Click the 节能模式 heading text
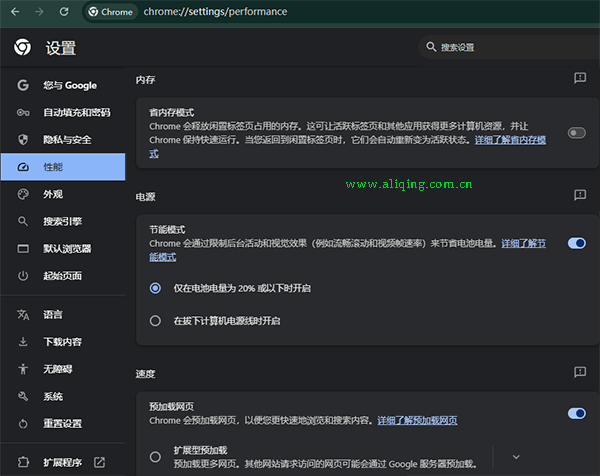600x476 pixels. coord(167,230)
